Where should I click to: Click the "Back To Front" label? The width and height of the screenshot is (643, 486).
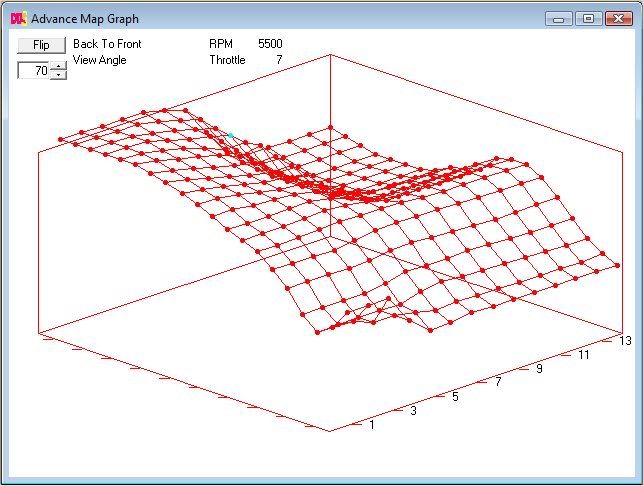point(107,44)
